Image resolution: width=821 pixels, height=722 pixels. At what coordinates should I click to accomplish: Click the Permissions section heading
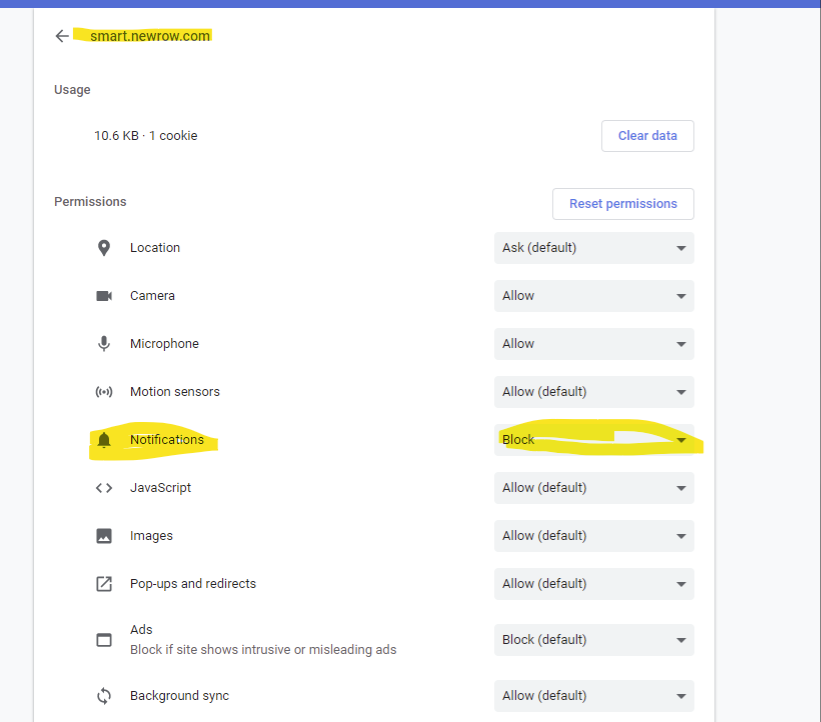point(90,202)
